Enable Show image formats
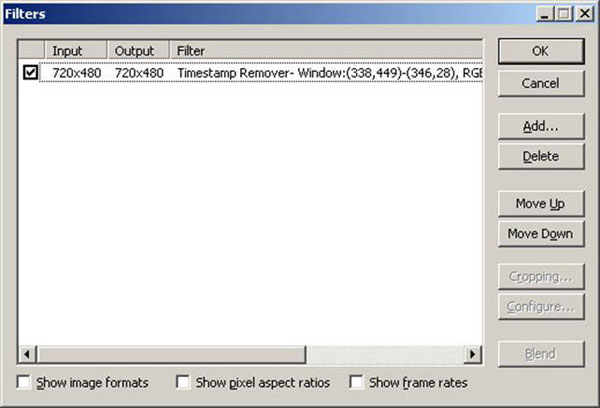 pyautogui.click(x=26, y=383)
